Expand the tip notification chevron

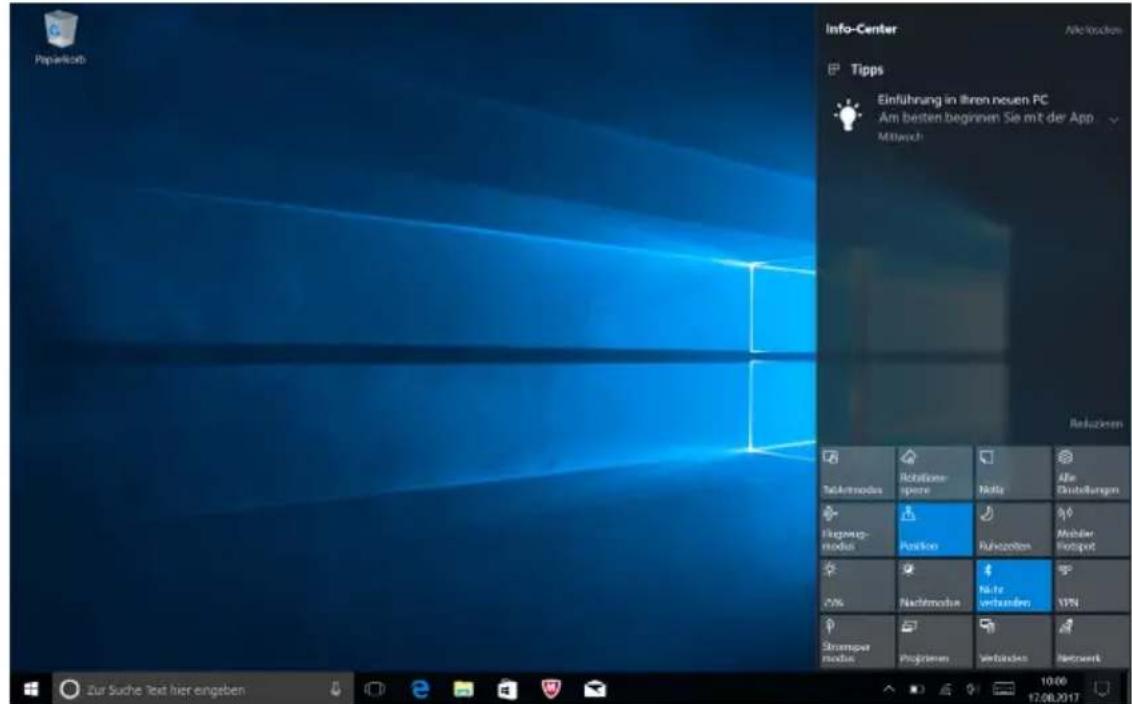(1113, 120)
